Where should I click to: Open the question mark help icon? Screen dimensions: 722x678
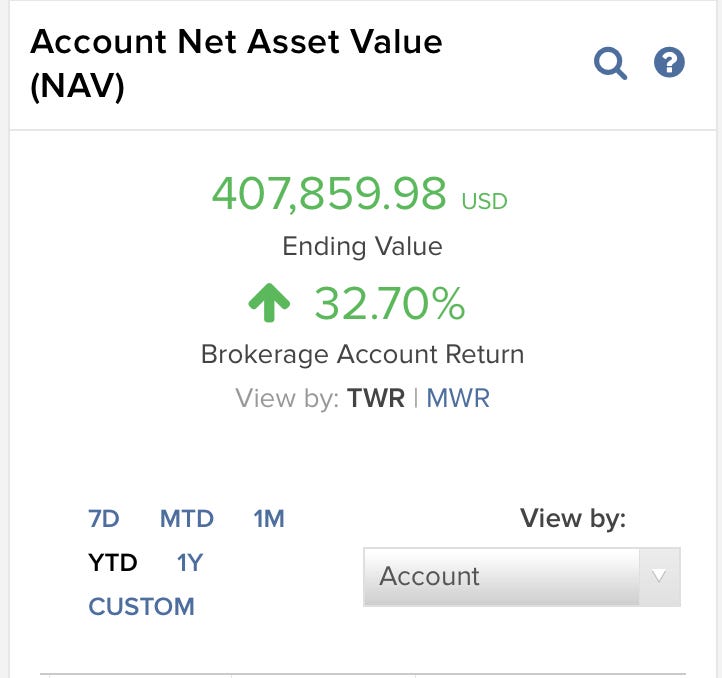[669, 62]
